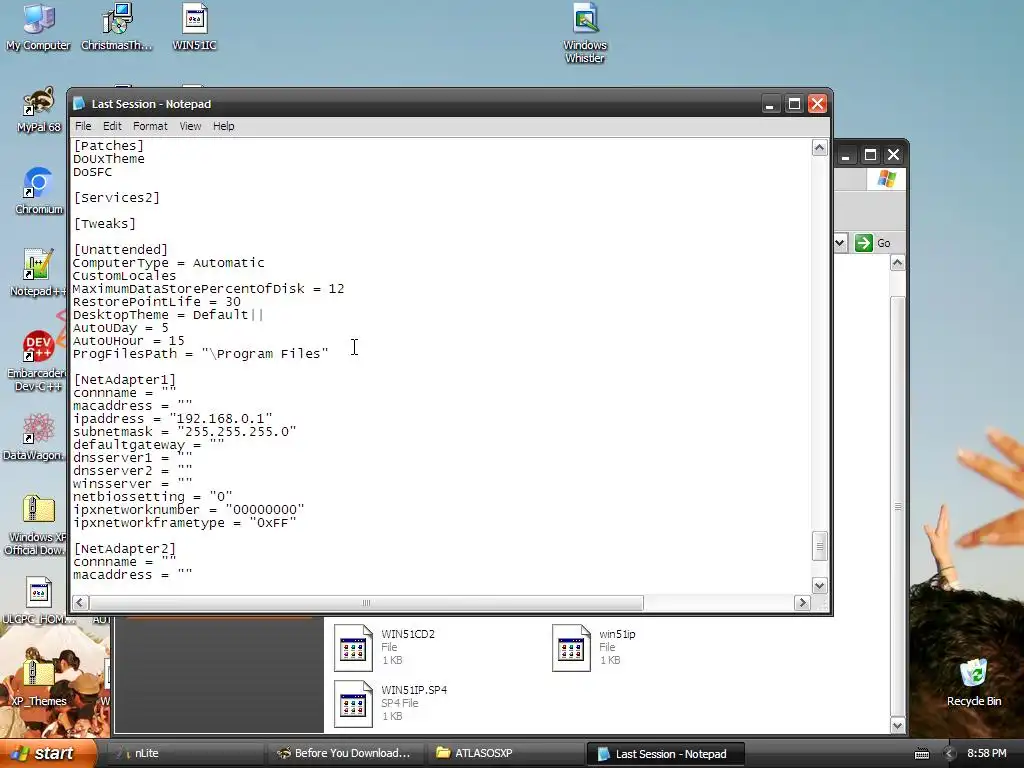Click the keyboard icon in system tray

(x=921, y=754)
